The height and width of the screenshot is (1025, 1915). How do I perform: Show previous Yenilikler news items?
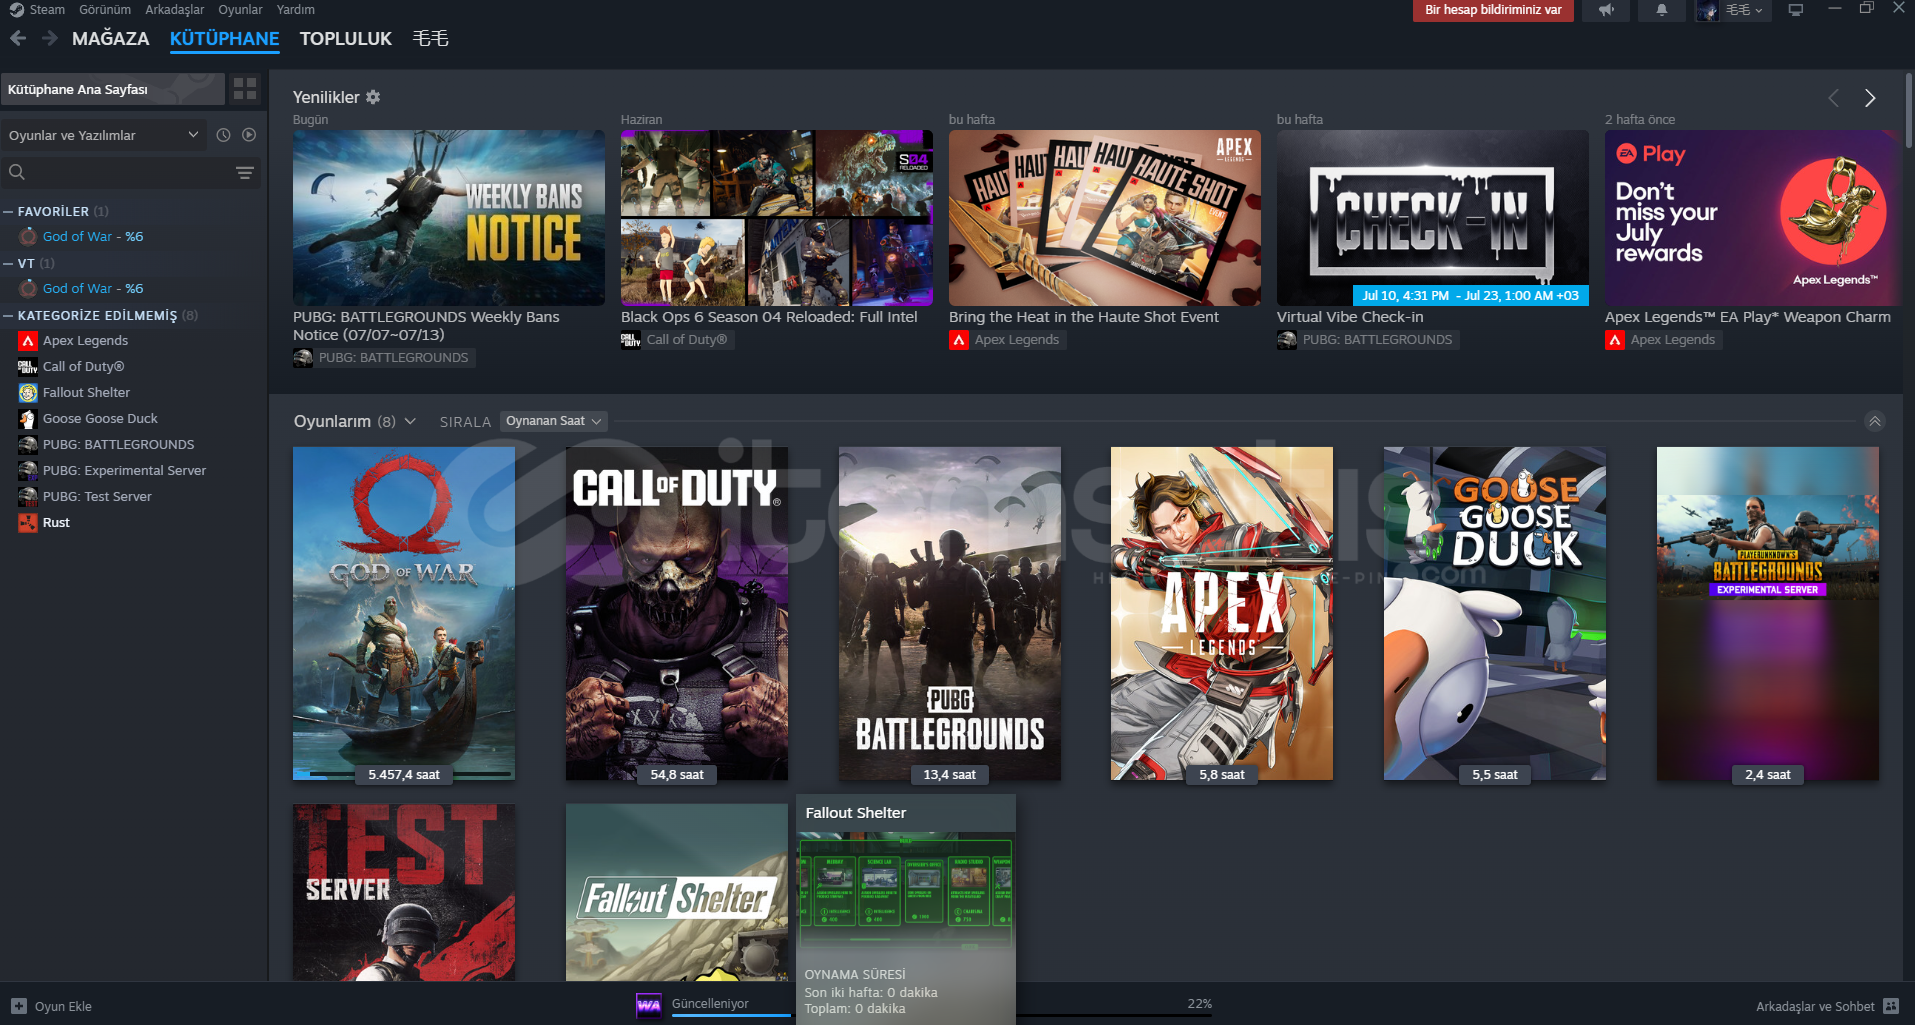pyautogui.click(x=1833, y=98)
